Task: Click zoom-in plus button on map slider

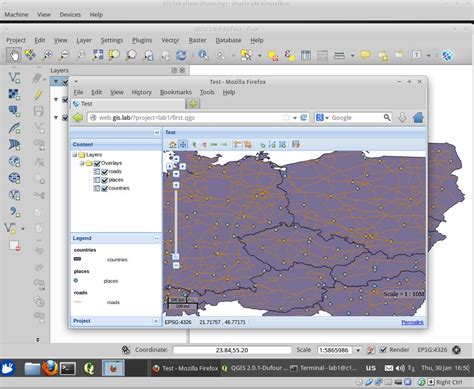Action: click(176, 185)
